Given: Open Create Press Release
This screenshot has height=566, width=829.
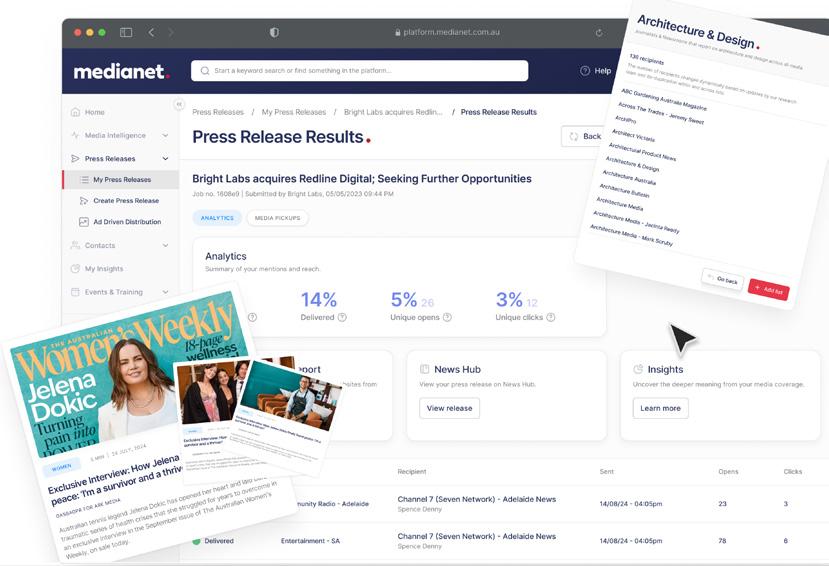Looking at the screenshot, I should [x=126, y=201].
